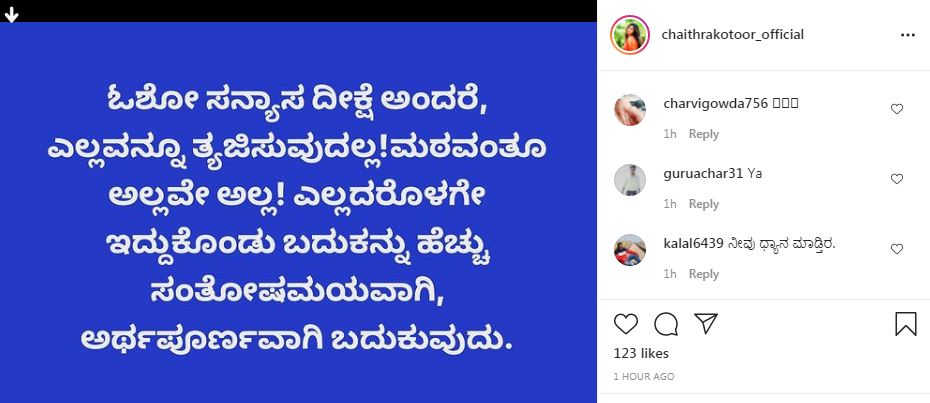Like guruachar31's comment
This screenshot has height=403, width=930.
coord(897,179)
